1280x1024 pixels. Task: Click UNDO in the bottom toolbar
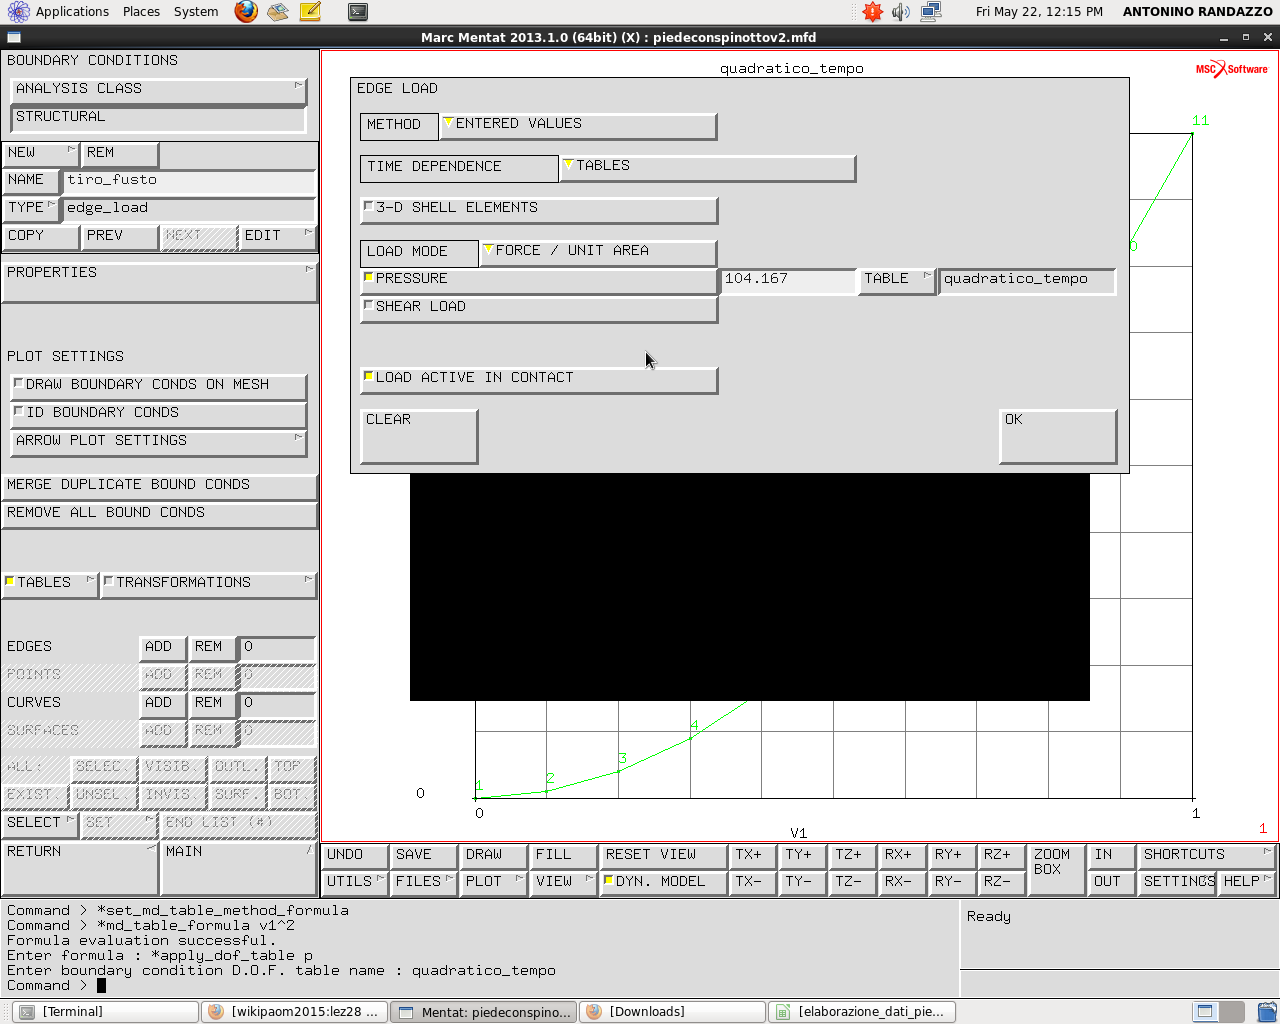tap(355, 856)
